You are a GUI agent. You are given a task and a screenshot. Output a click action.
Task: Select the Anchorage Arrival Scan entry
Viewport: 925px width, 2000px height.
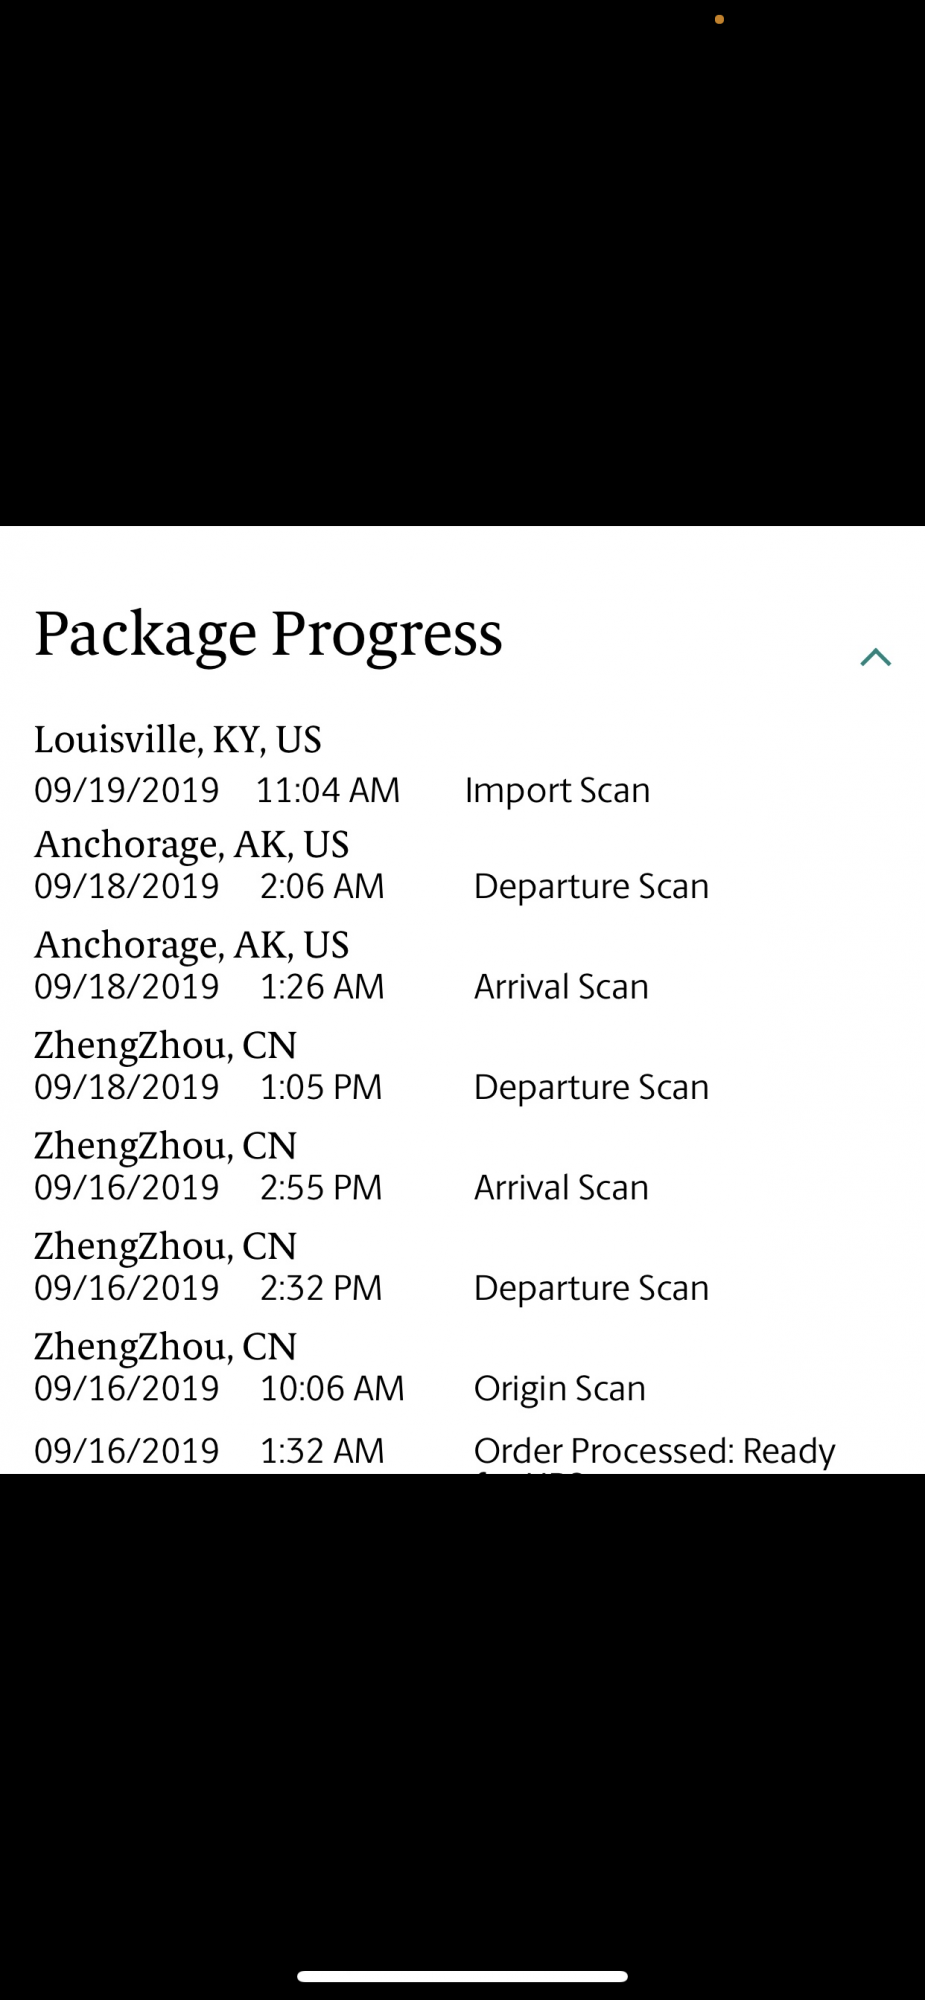561,987
